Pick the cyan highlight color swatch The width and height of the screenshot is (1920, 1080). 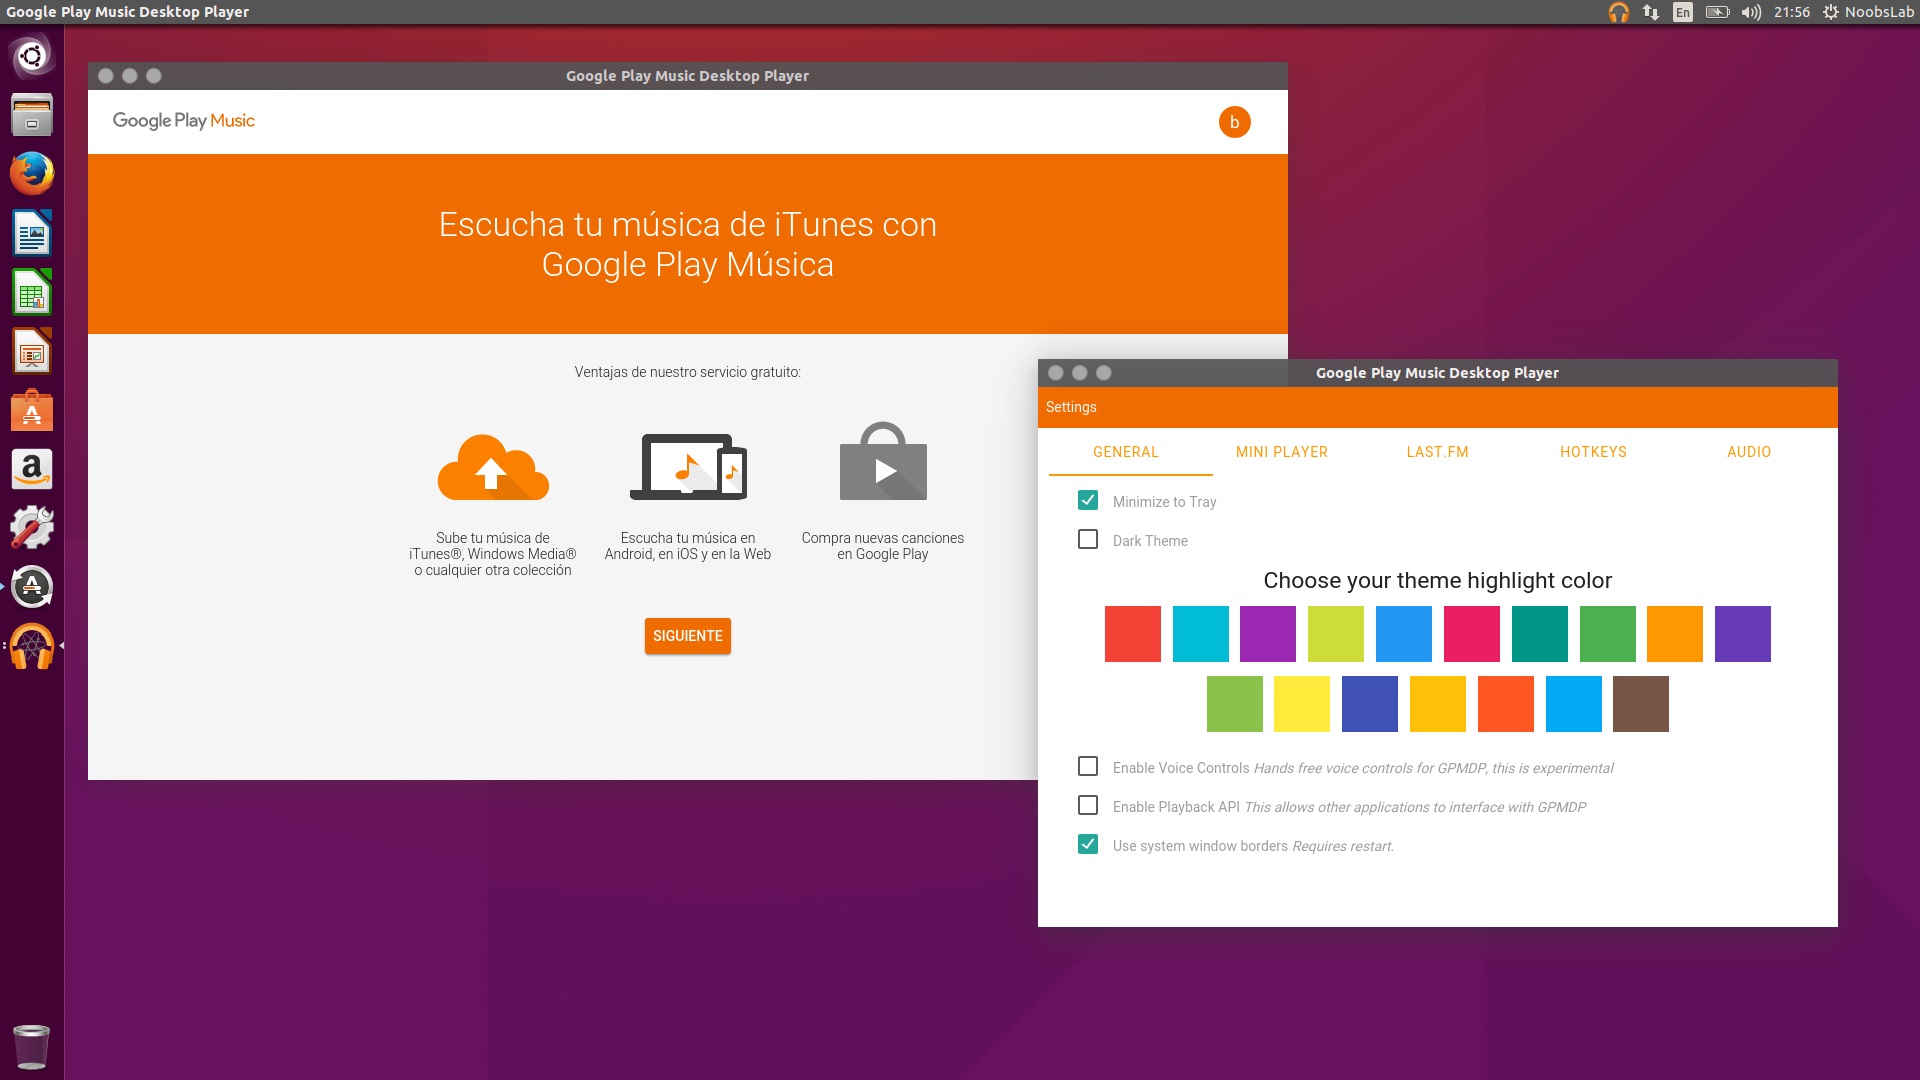(x=1201, y=634)
